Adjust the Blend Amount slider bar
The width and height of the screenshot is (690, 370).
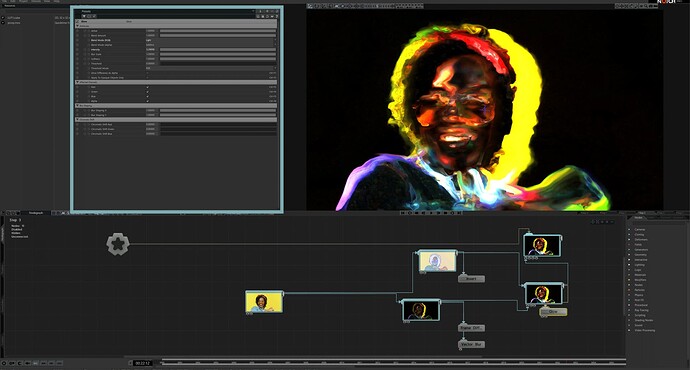pyautogui.click(x=218, y=35)
